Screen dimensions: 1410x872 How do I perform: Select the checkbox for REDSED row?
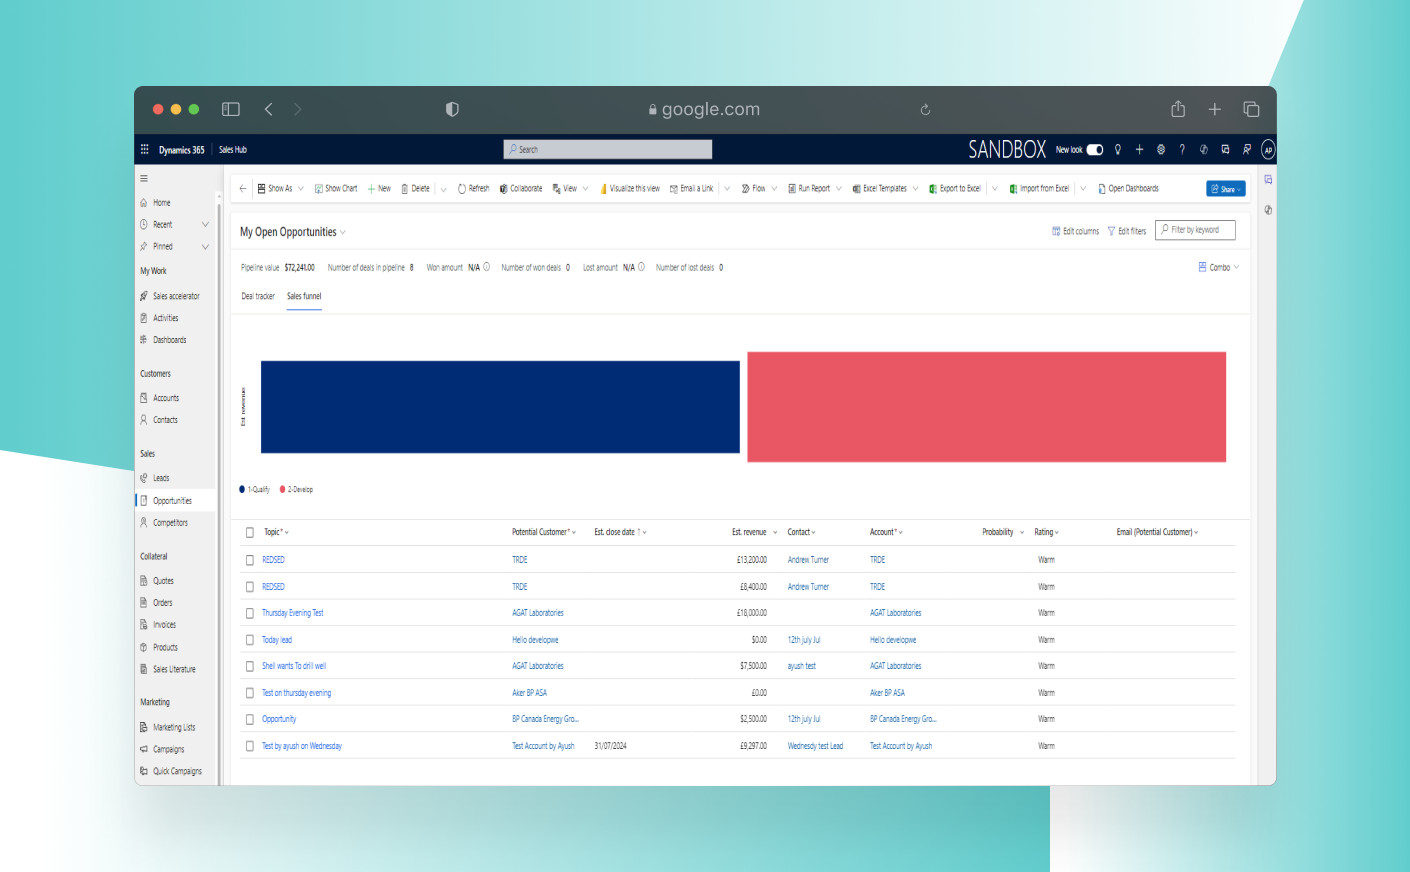tap(249, 559)
